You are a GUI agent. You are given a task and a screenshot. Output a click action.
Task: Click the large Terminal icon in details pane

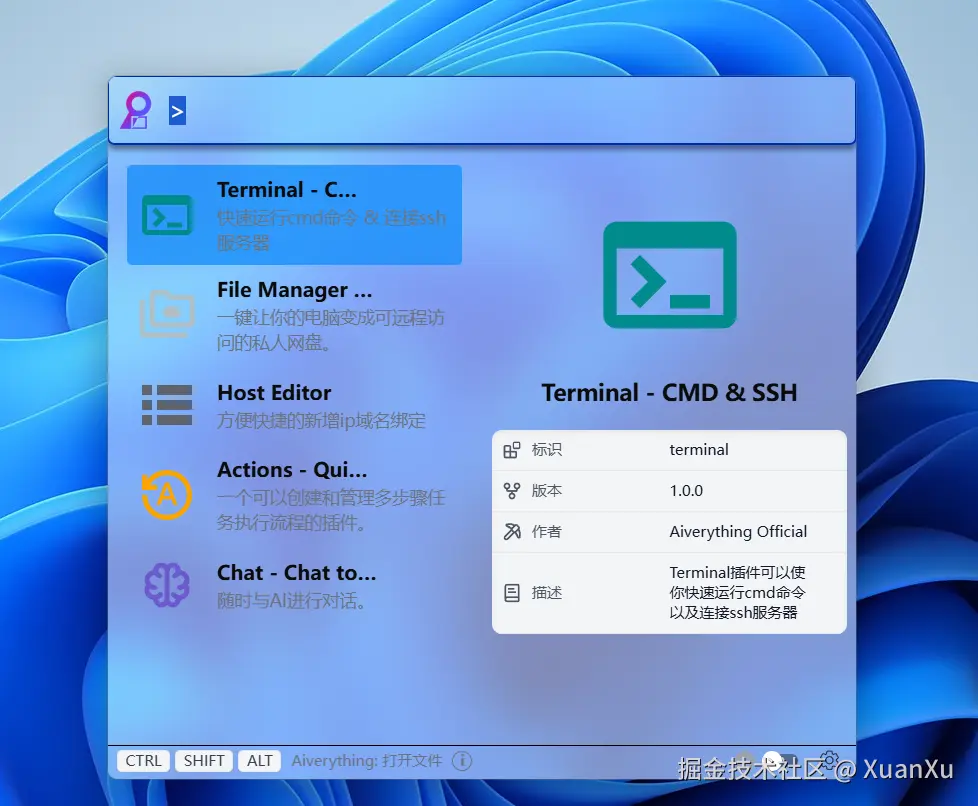click(670, 274)
